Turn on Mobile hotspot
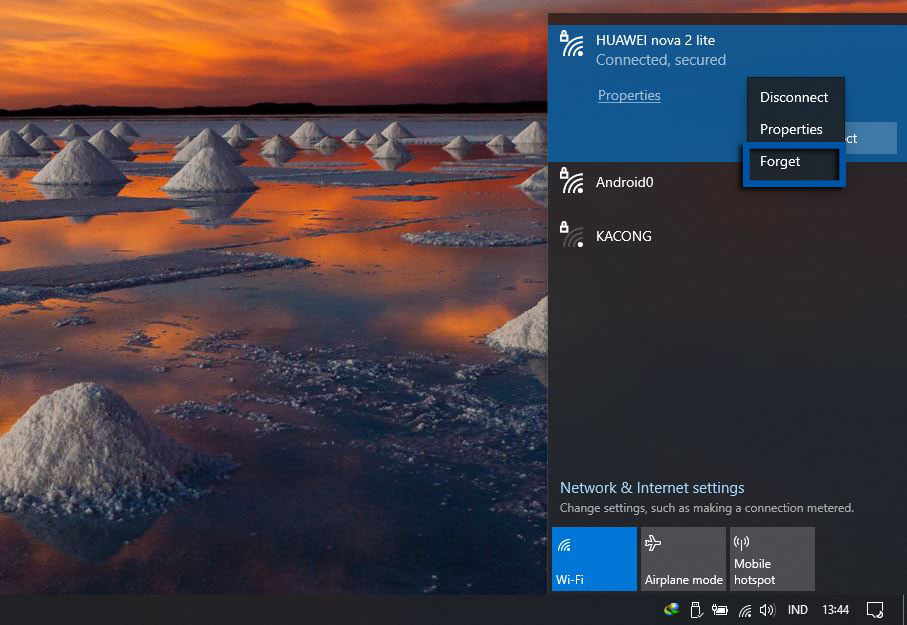This screenshot has width=907, height=625. 772,558
